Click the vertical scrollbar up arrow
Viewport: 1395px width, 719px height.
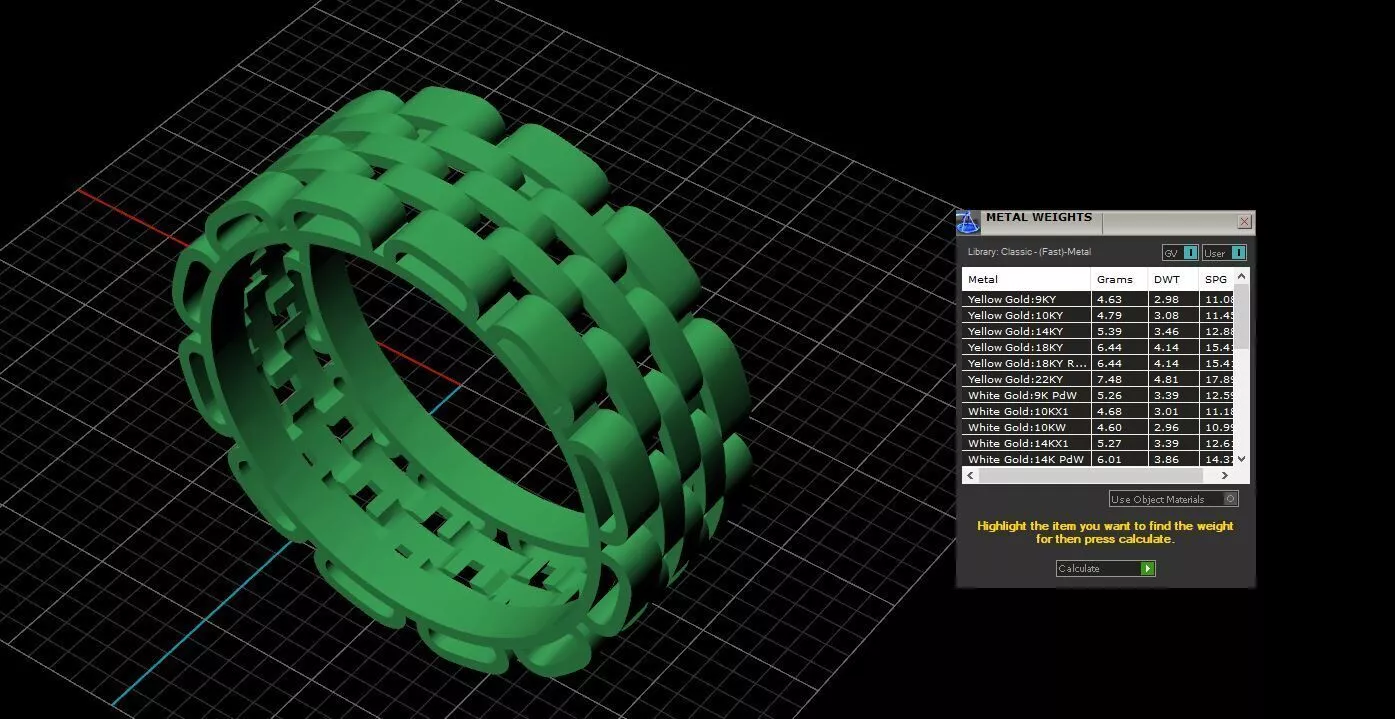point(1242,276)
